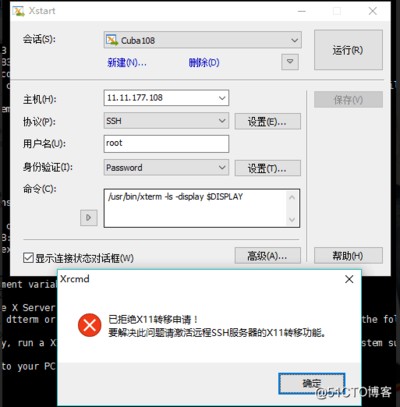Click the red error icon in Xrcmd dialog
Image resolution: width=400 pixels, height=407 pixels.
pyautogui.click(x=90, y=325)
